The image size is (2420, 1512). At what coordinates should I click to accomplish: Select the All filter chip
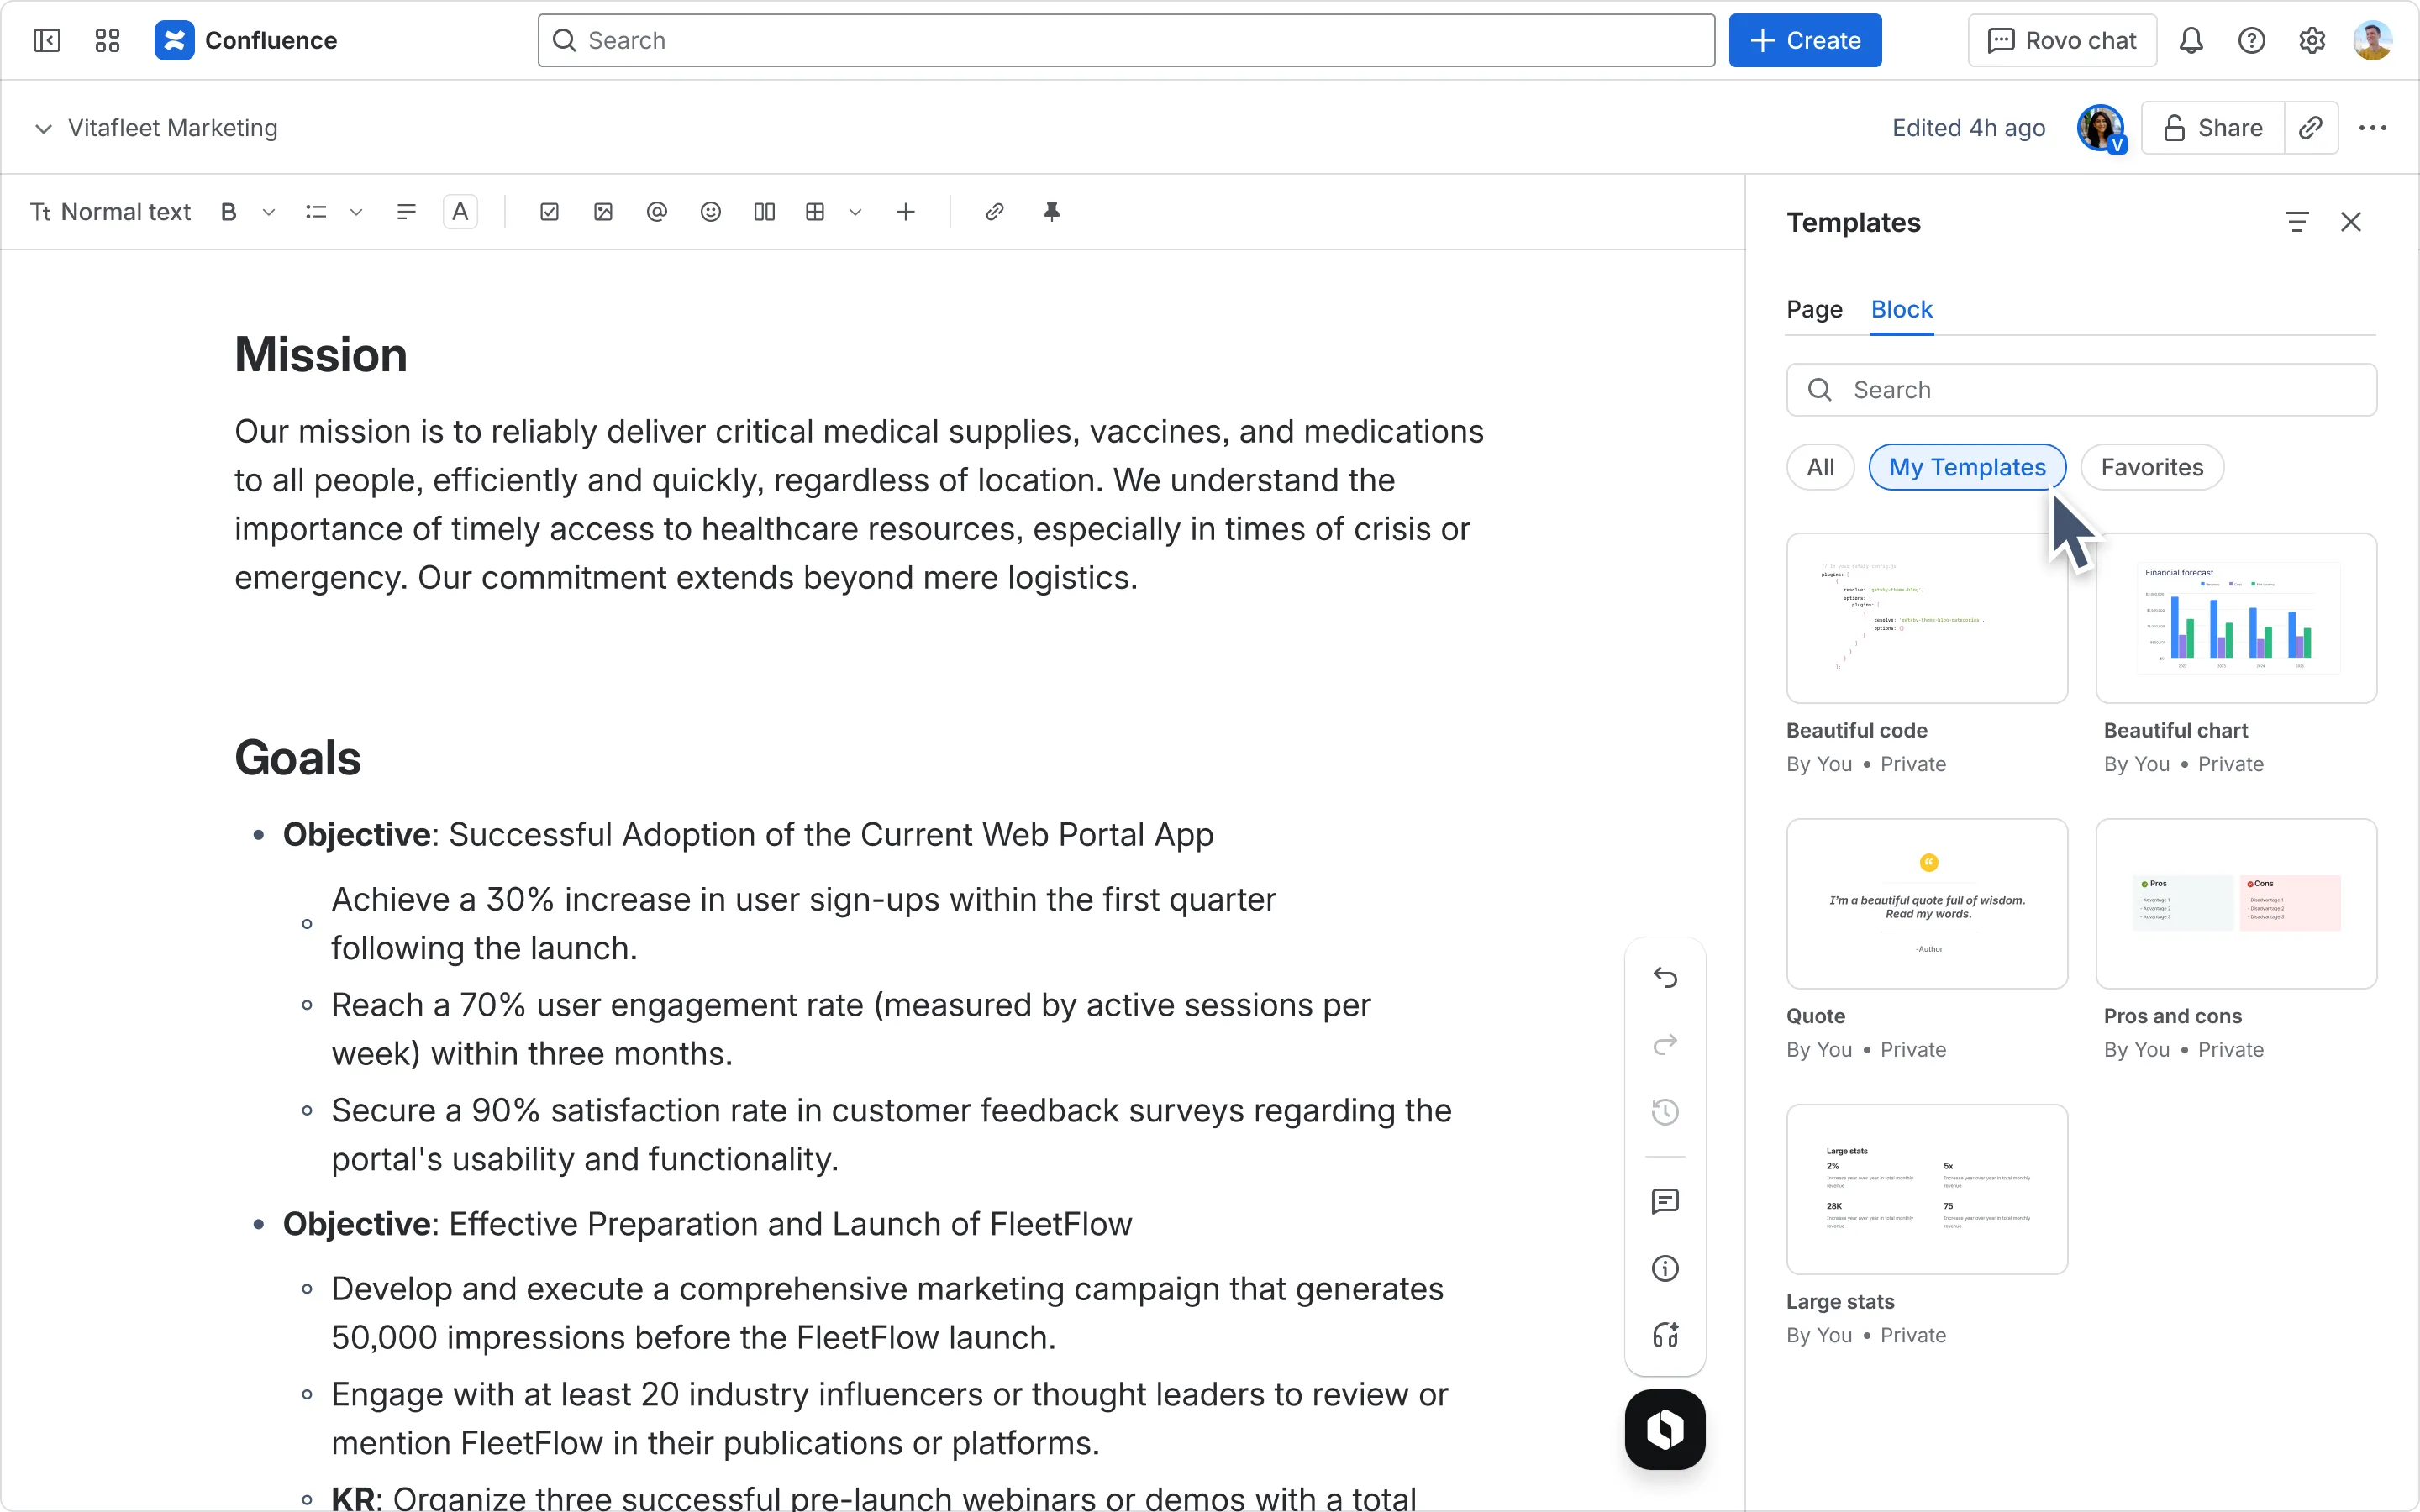point(1820,467)
